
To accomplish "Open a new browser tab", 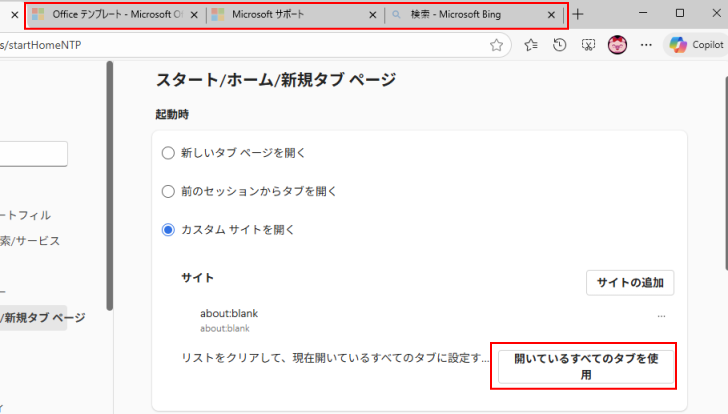I will 578,14.
